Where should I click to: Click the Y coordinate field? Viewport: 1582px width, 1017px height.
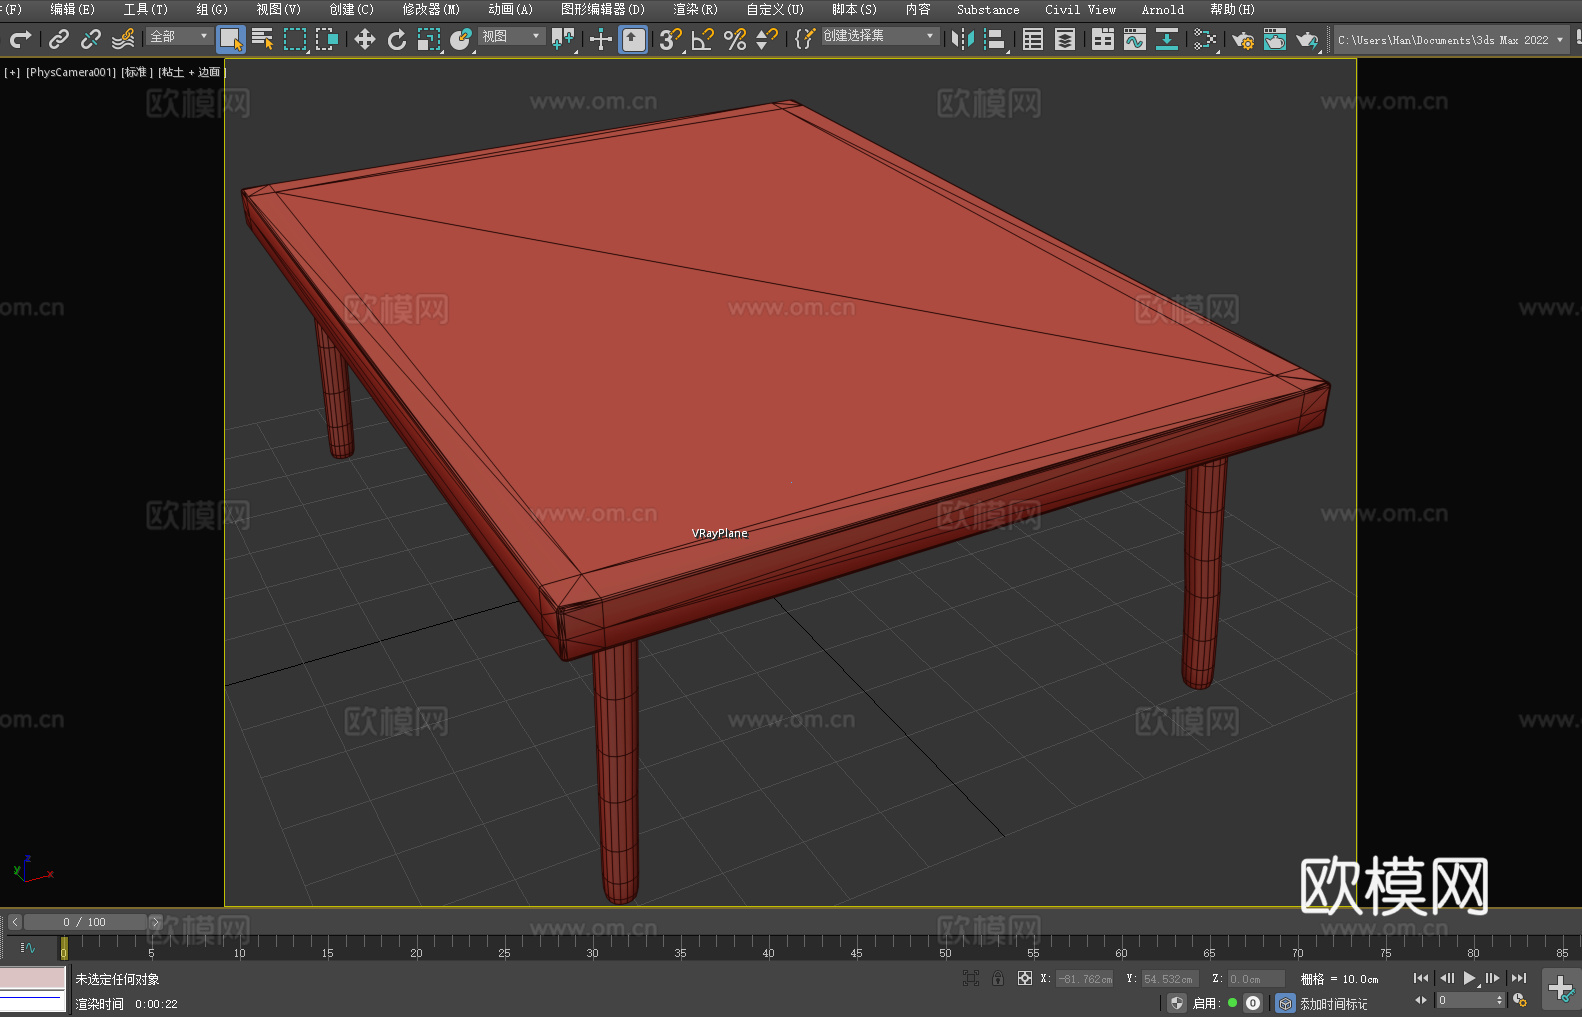coord(1169,979)
